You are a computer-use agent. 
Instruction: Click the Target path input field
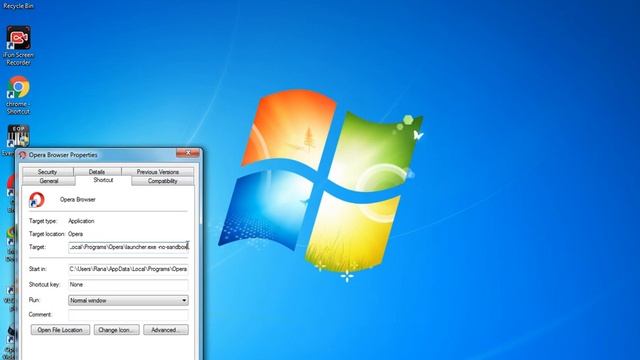[x=129, y=247]
